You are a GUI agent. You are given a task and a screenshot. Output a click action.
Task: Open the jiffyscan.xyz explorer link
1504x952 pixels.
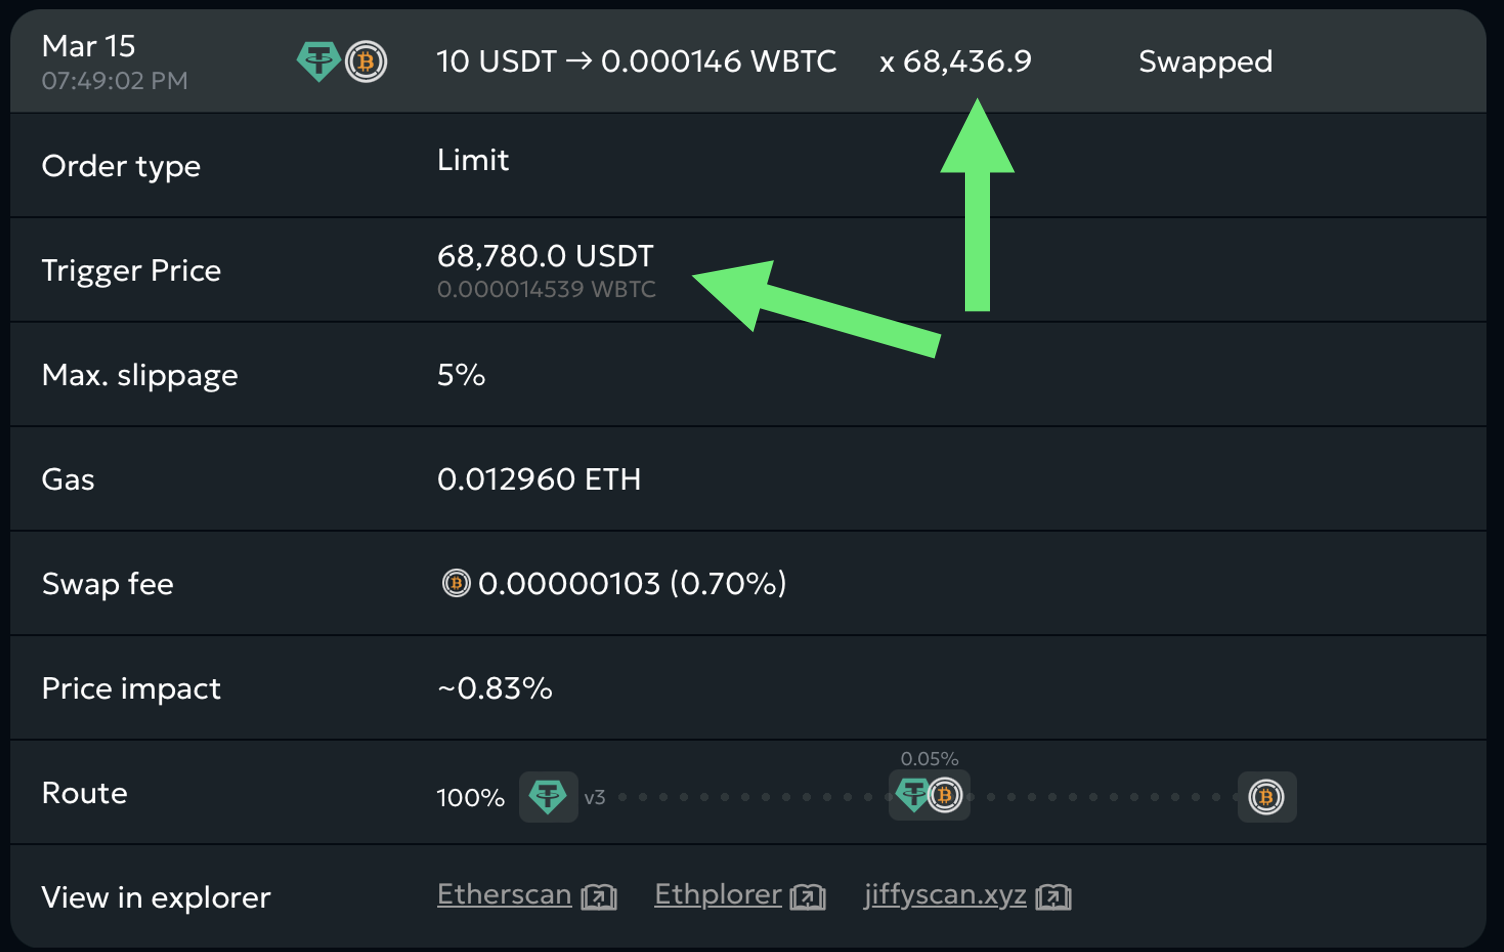click(x=945, y=894)
